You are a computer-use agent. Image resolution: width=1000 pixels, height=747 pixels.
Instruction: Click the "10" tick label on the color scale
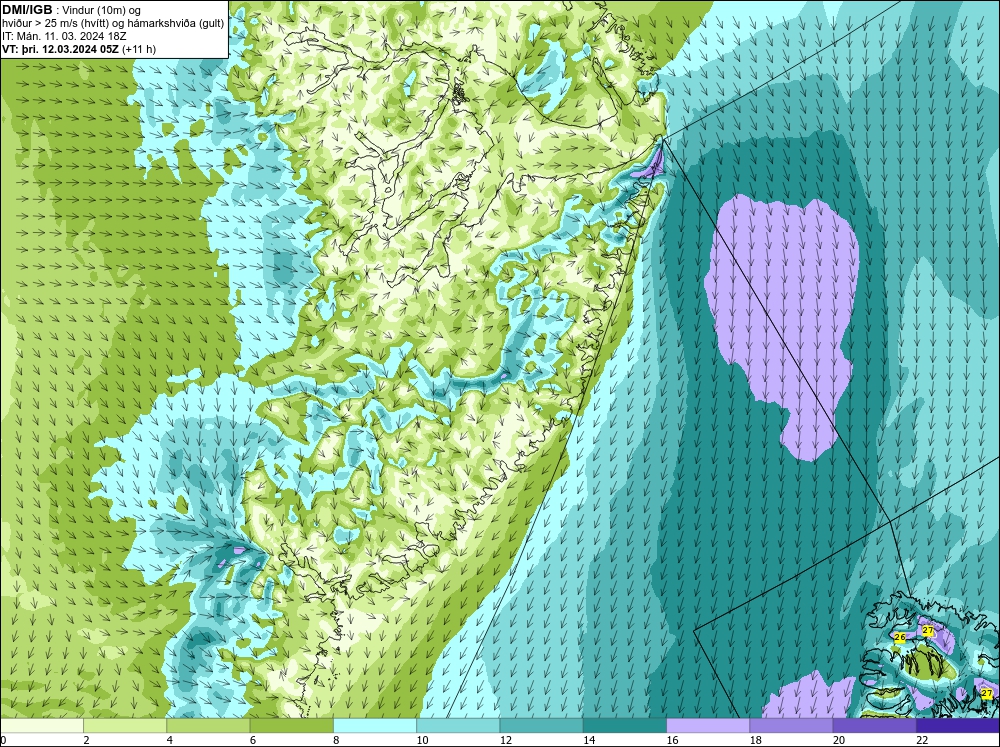click(x=422, y=740)
